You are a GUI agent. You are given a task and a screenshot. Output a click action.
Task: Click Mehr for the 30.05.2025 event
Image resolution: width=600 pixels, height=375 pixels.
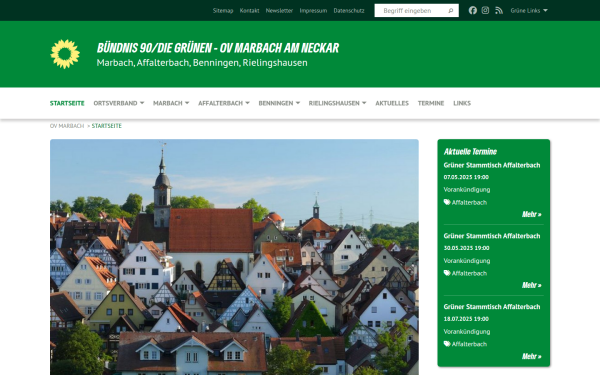[x=532, y=285]
